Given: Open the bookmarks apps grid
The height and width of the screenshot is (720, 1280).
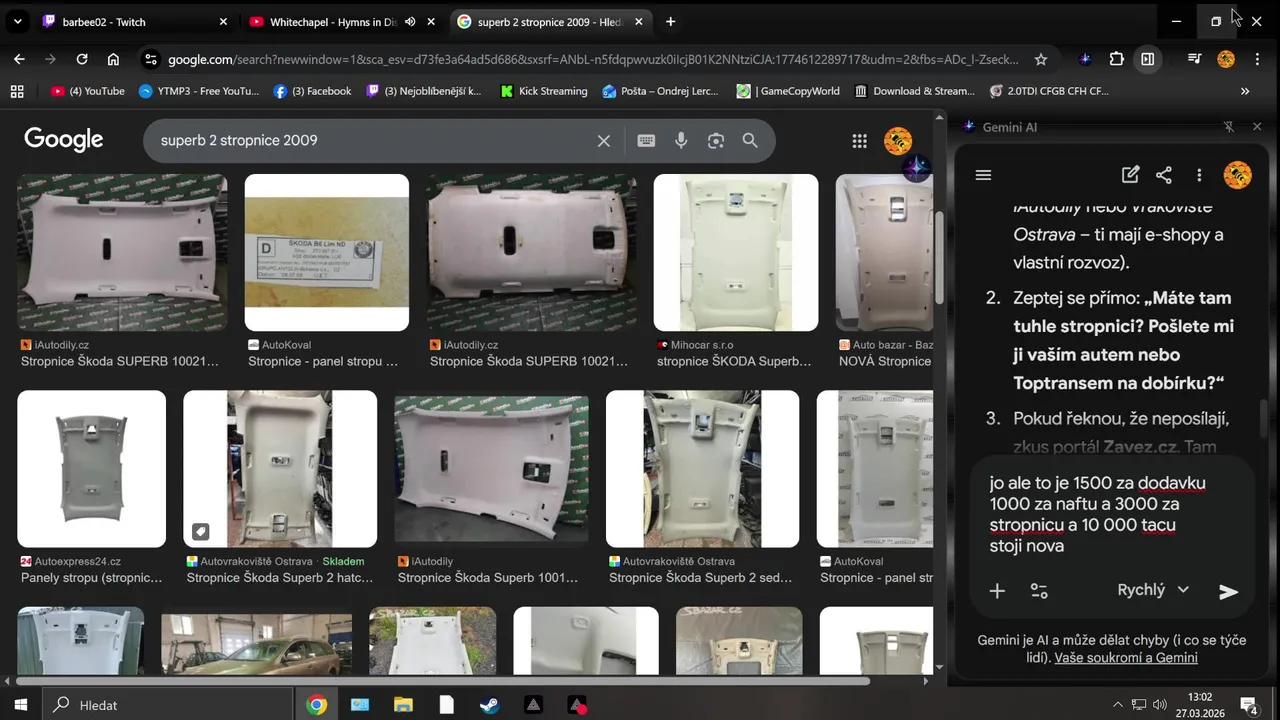Looking at the screenshot, I should coord(17,91).
